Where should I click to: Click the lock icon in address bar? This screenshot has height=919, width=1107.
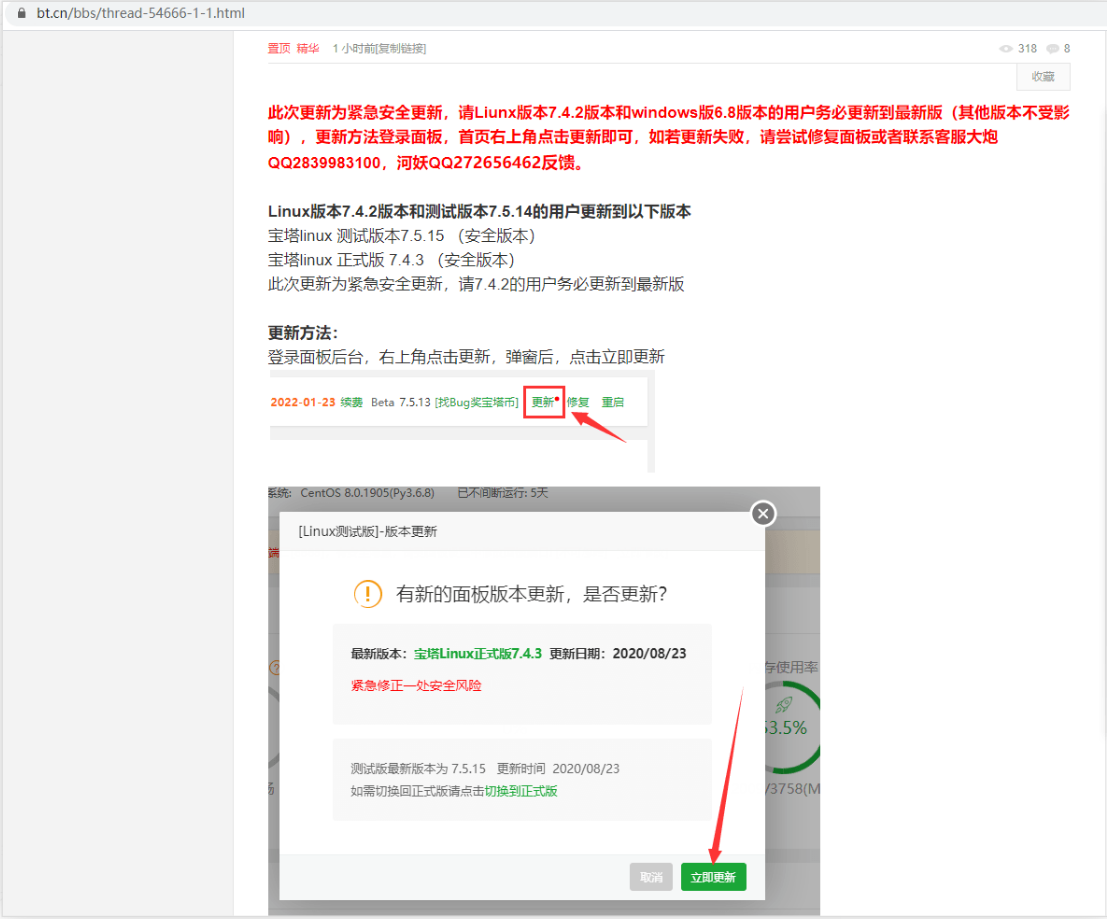pos(22,13)
